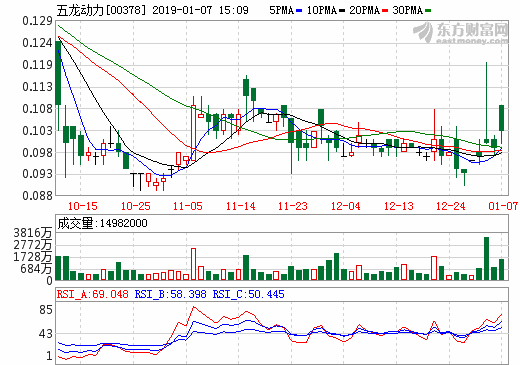The image size is (520, 365).
Task: Click the 12-13 date label
Action: [398, 206]
